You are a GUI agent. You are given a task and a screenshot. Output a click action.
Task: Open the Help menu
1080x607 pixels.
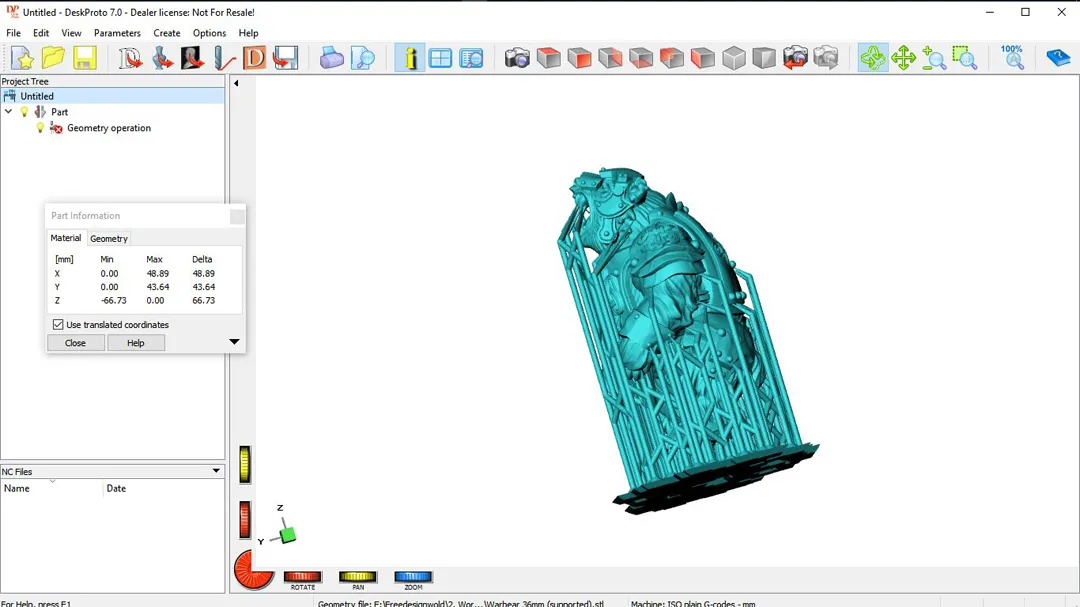249,33
